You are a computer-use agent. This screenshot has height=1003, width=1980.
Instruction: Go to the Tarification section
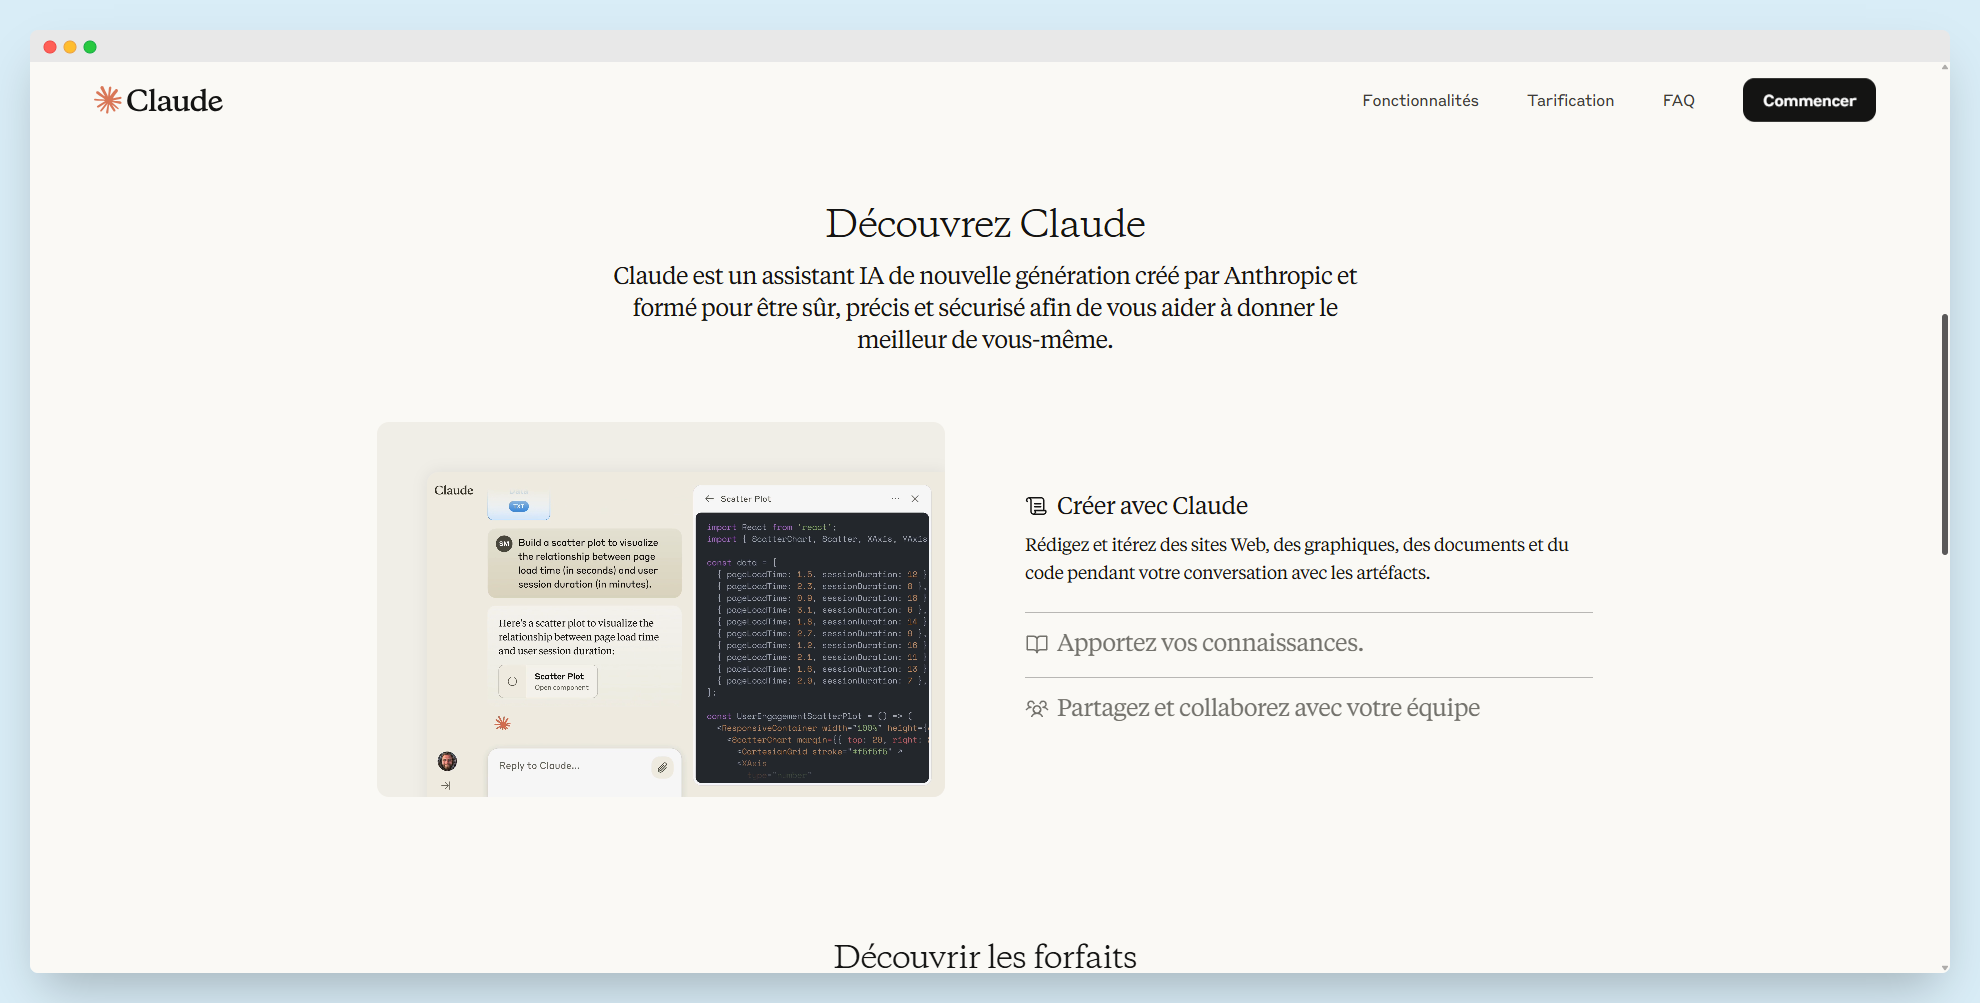pos(1570,100)
